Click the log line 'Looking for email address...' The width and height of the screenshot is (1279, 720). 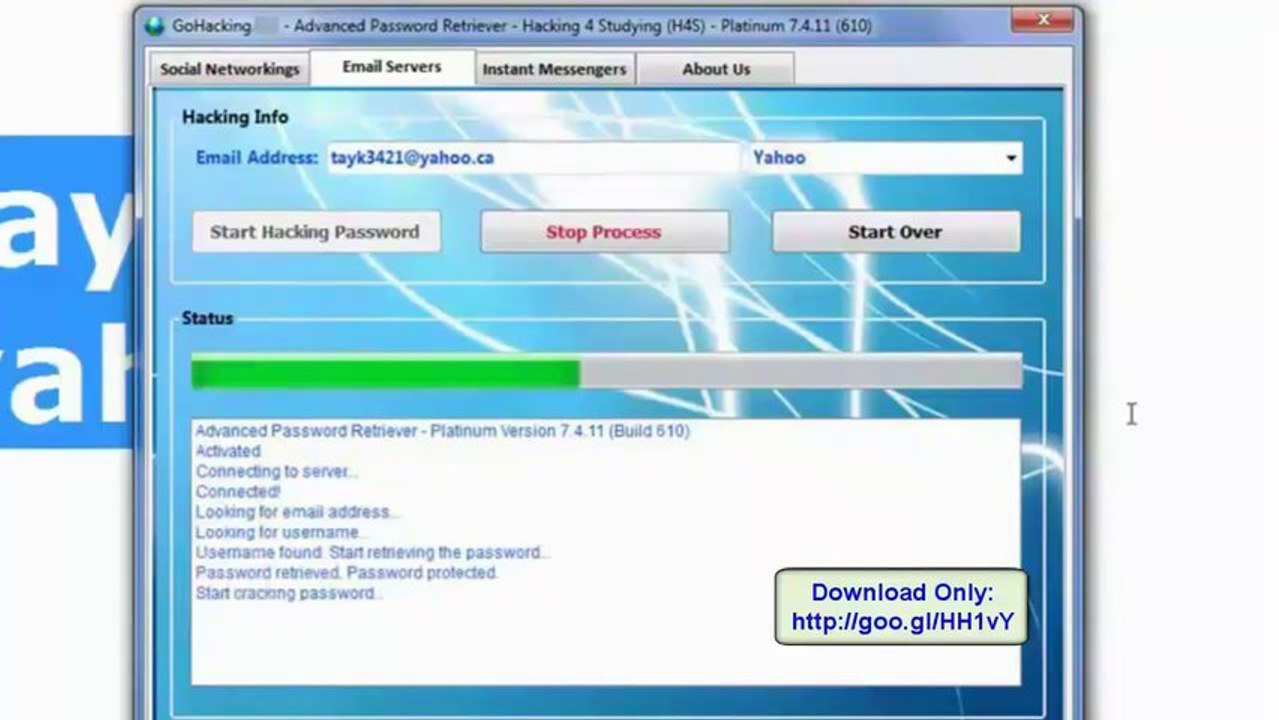coord(297,512)
